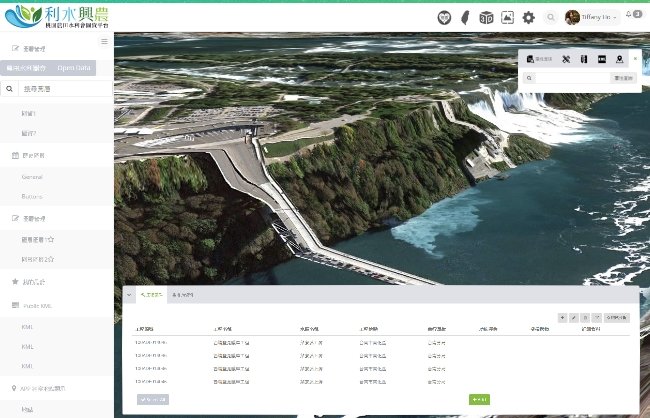
Task: Click the gray button at table bottom left
Action: [x=152, y=399]
